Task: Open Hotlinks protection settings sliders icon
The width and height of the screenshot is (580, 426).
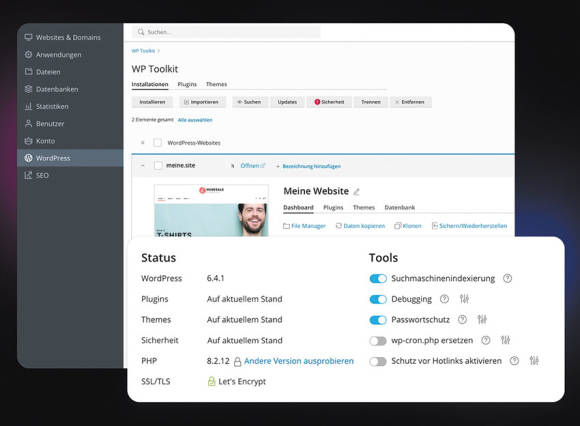Action: pyautogui.click(x=534, y=361)
